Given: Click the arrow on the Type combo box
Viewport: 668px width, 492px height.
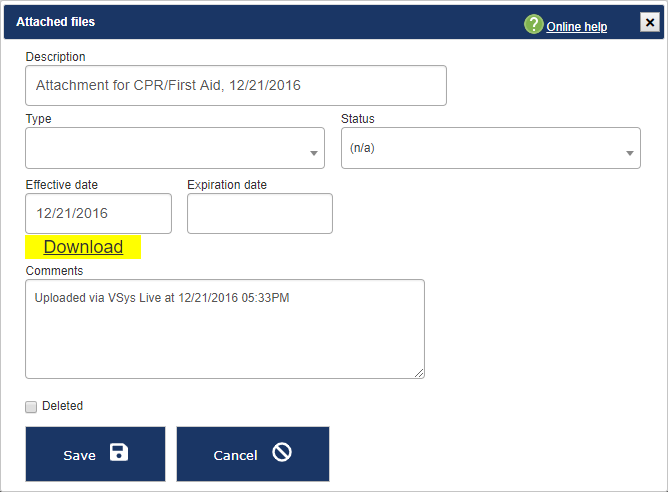Looking at the screenshot, I should (x=313, y=154).
